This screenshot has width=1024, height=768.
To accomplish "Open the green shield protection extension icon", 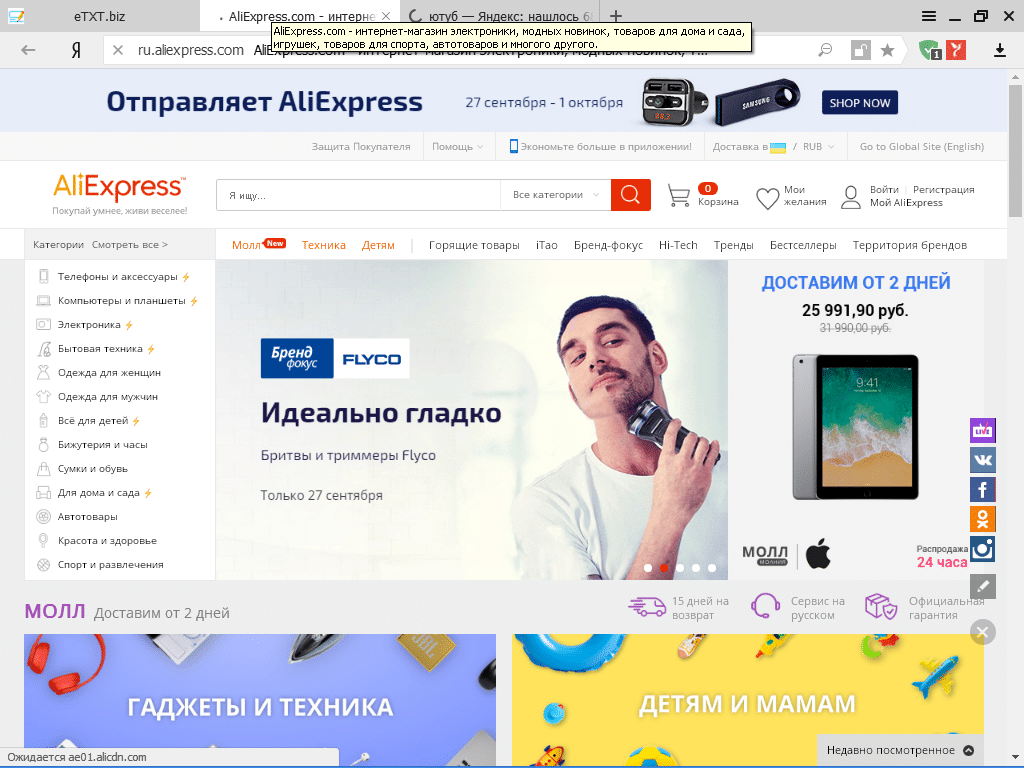I will pyautogui.click(x=929, y=50).
